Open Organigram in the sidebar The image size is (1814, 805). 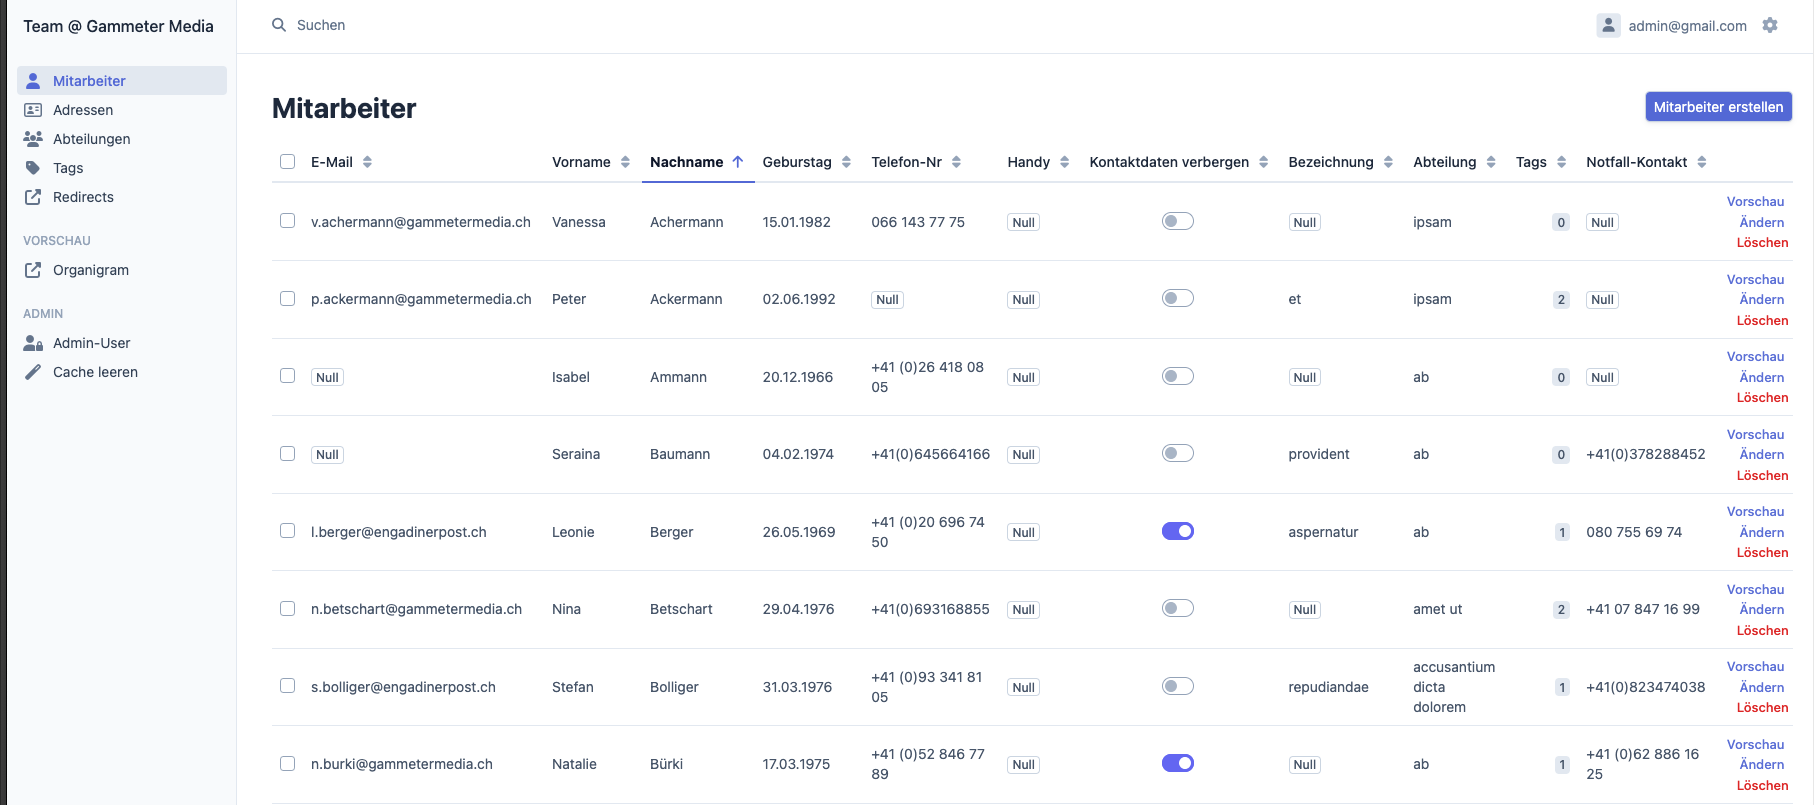coord(91,270)
